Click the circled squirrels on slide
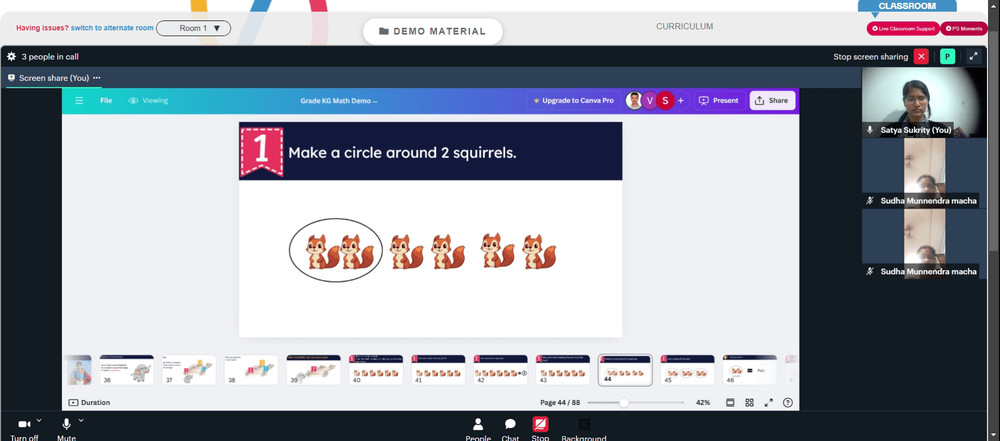1000x441 pixels. pyautogui.click(x=335, y=250)
